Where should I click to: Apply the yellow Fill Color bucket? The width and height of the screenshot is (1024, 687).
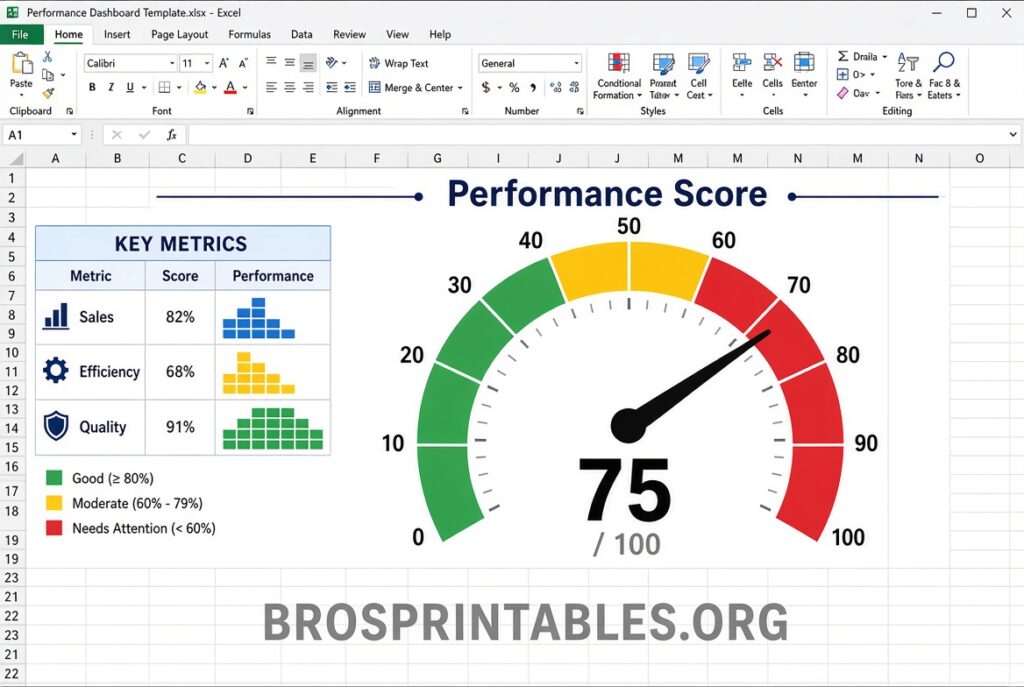pyautogui.click(x=200, y=87)
